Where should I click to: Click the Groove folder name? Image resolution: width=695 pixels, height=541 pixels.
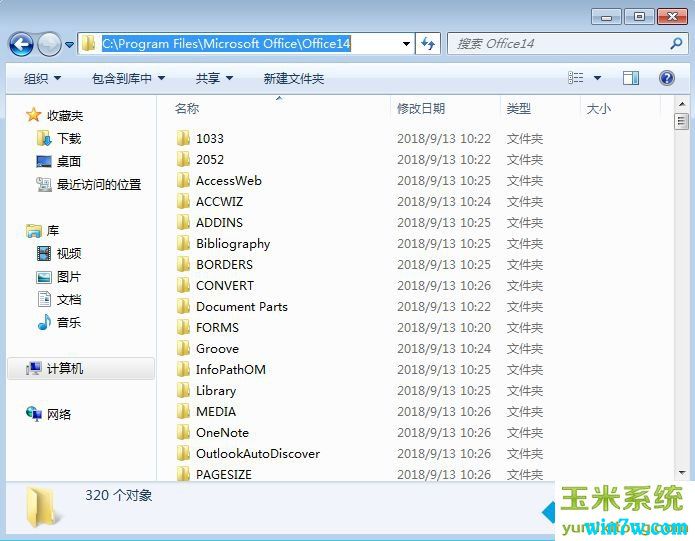coord(217,349)
